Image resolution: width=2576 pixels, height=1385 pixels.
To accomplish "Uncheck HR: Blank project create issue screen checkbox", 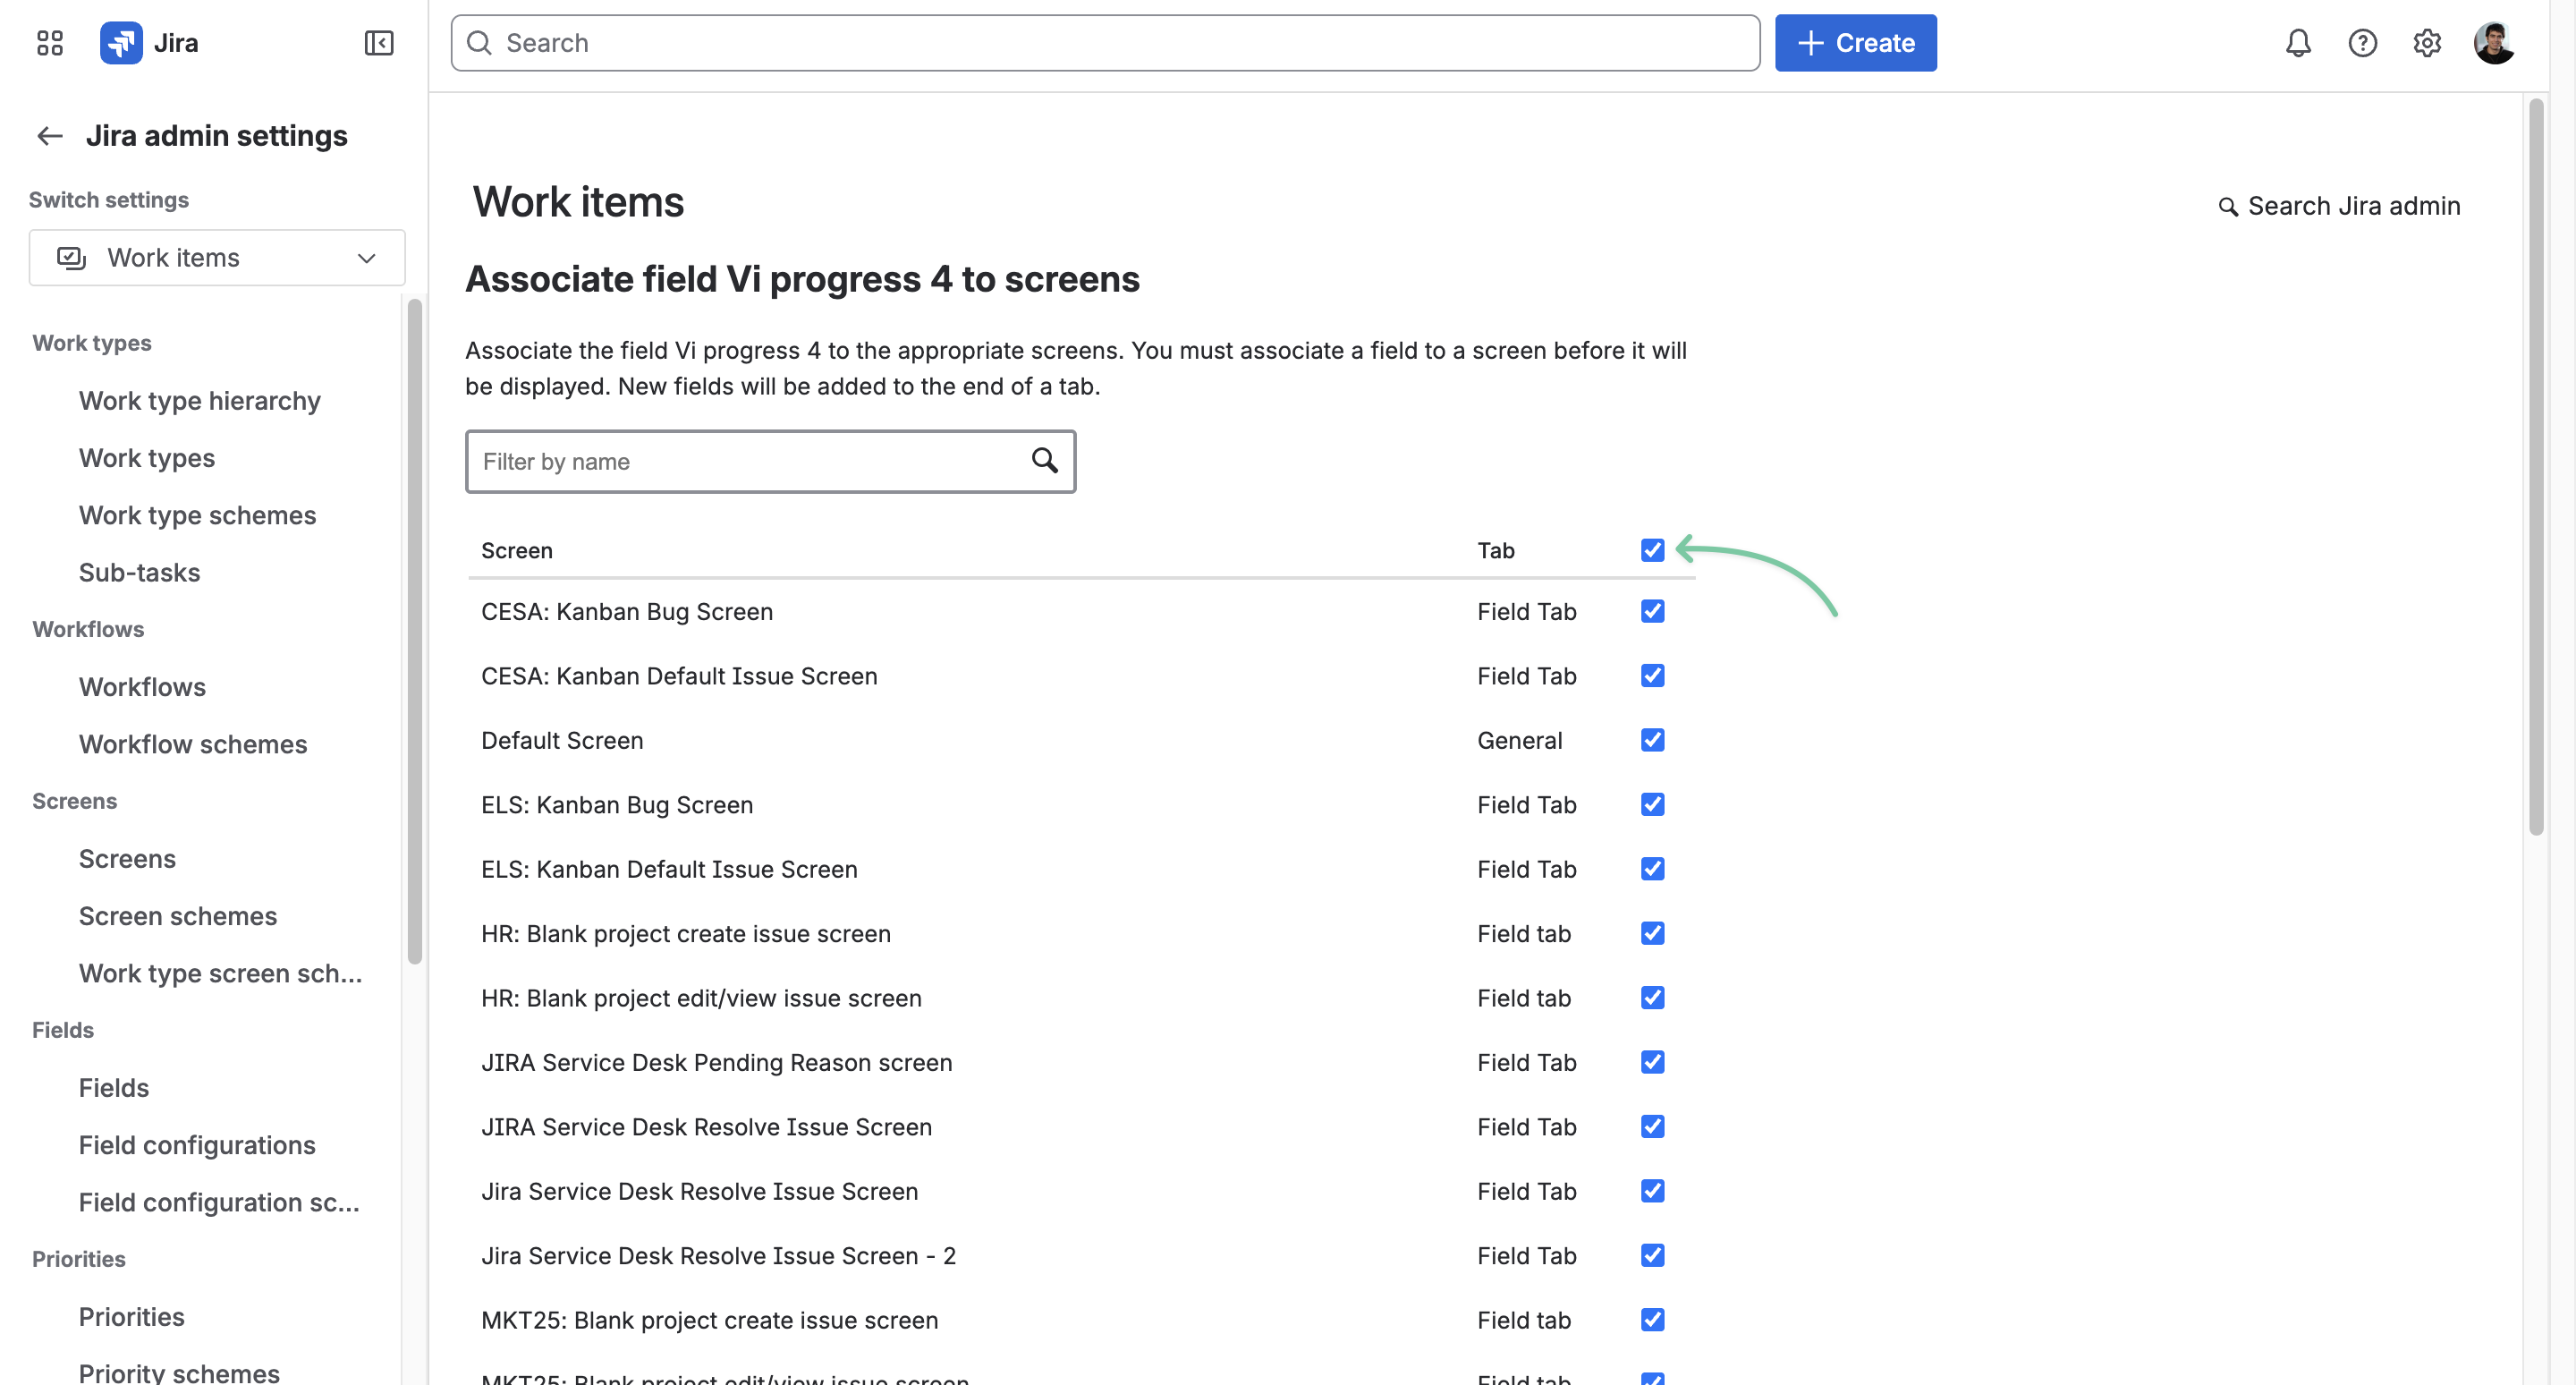I will [x=1652, y=933].
